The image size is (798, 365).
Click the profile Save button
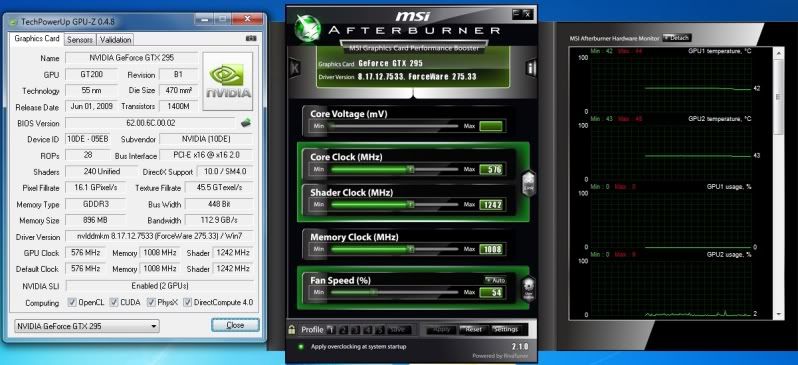pos(399,329)
